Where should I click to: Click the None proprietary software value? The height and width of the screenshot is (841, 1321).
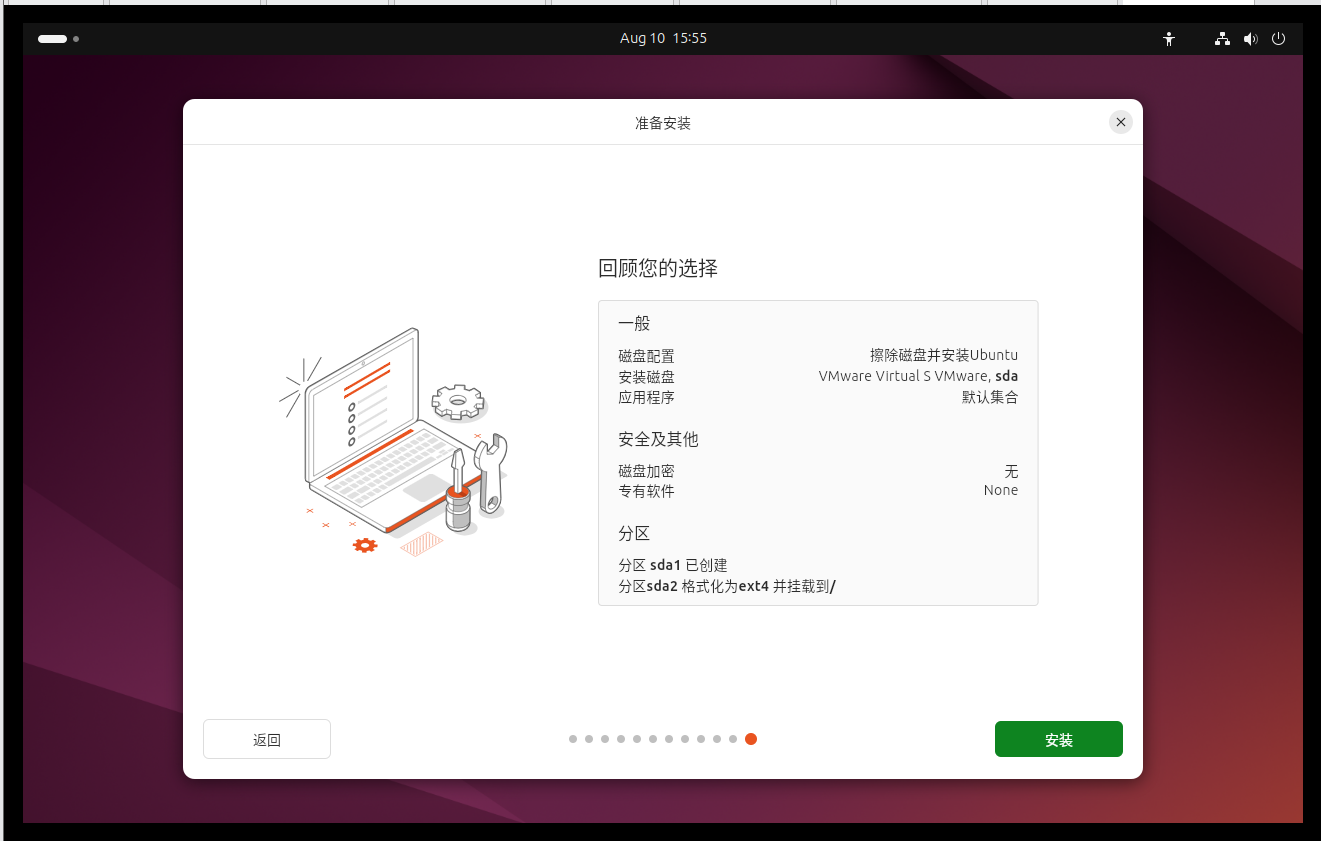1001,491
